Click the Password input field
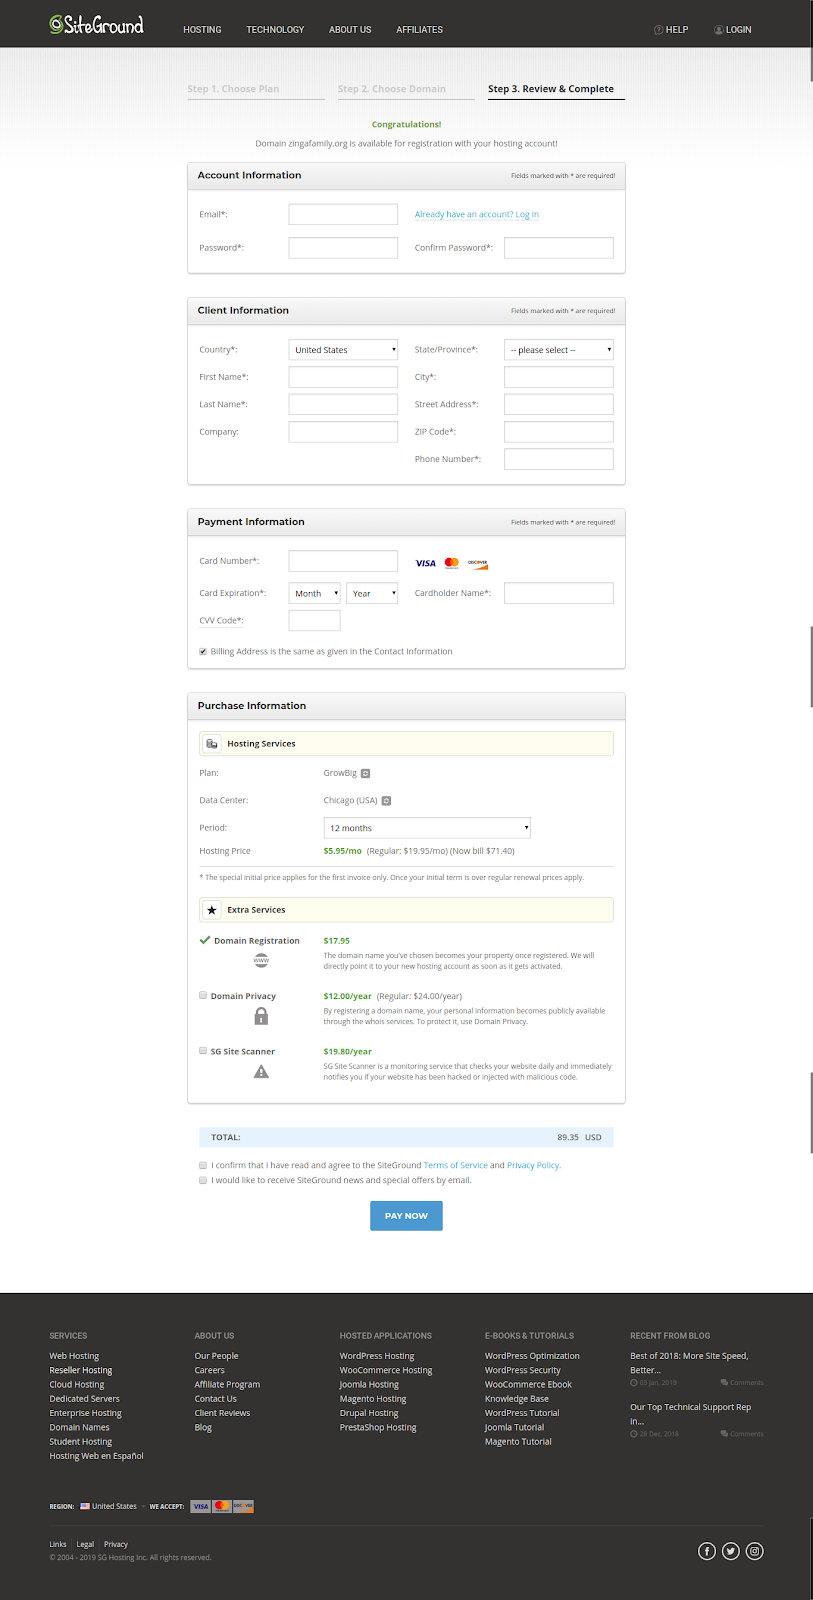The height and width of the screenshot is (1600, 813). coord(343,248)
